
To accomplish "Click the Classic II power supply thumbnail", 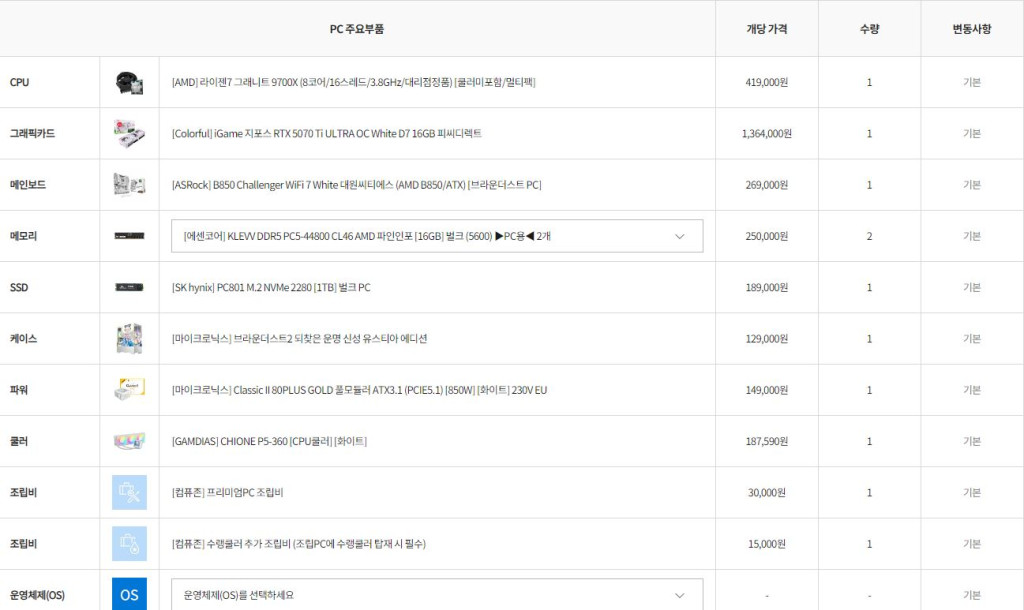I will pos(129,390).
